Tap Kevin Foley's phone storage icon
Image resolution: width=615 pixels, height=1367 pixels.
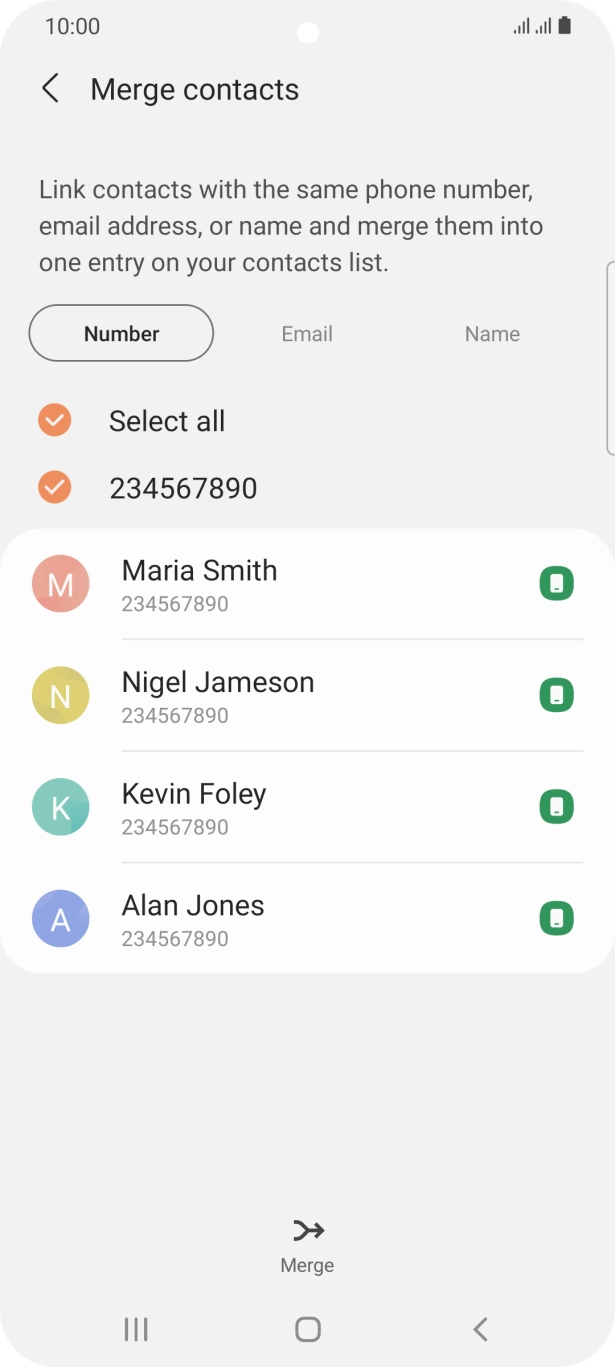pos(557,807)
